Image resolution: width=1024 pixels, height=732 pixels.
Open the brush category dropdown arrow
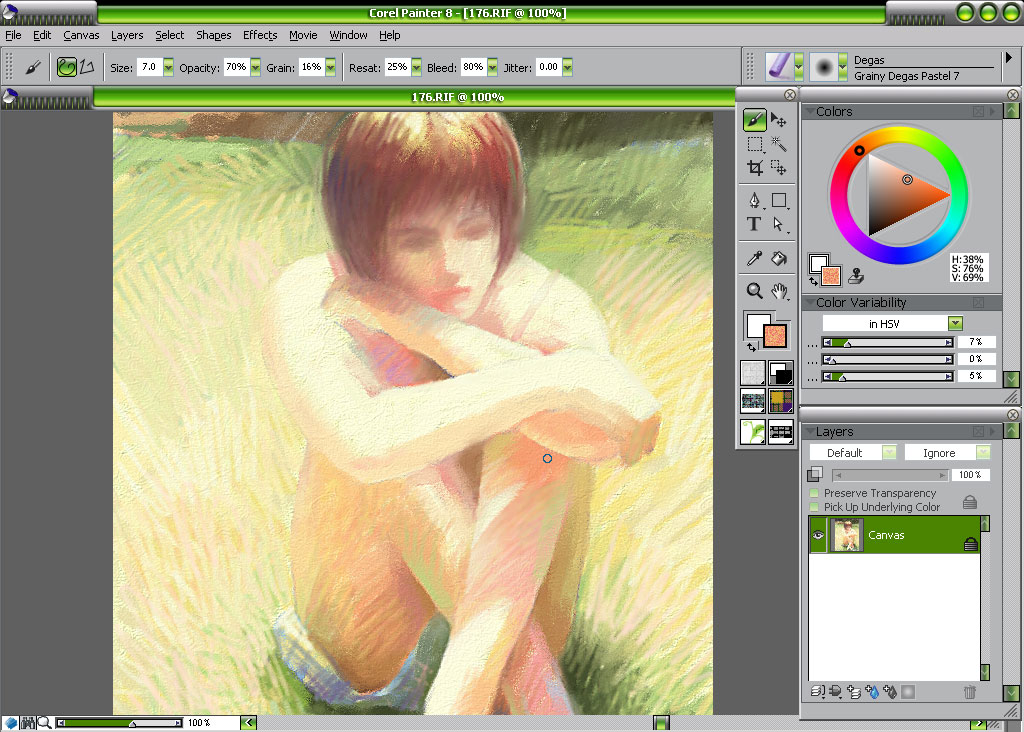(799, 67)
